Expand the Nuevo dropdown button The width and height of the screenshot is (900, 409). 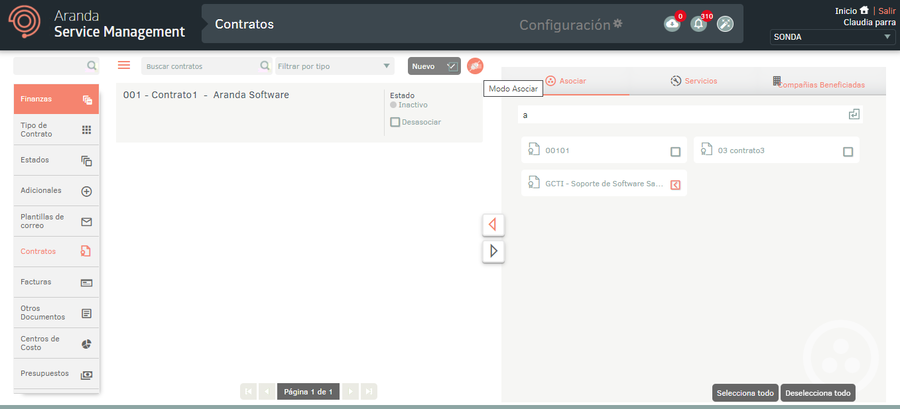(x=451, y=66)
